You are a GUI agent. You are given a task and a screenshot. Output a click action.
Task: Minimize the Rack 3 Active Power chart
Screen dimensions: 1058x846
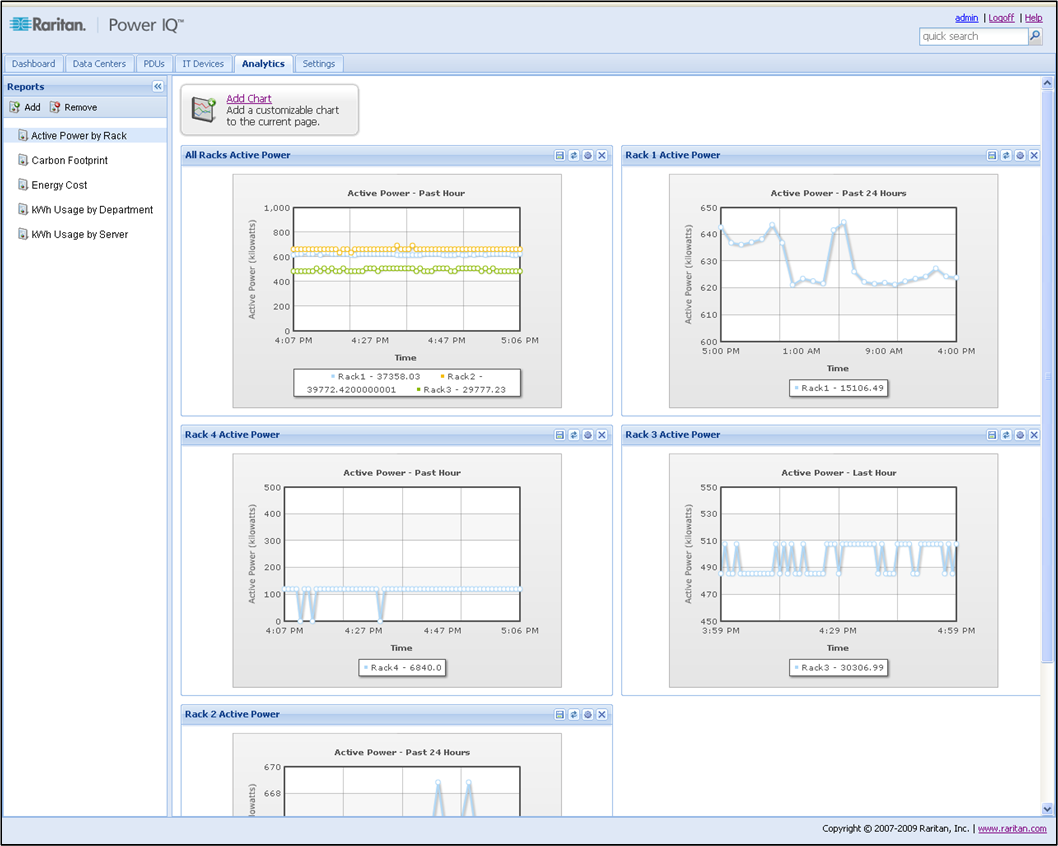point(992,435)
